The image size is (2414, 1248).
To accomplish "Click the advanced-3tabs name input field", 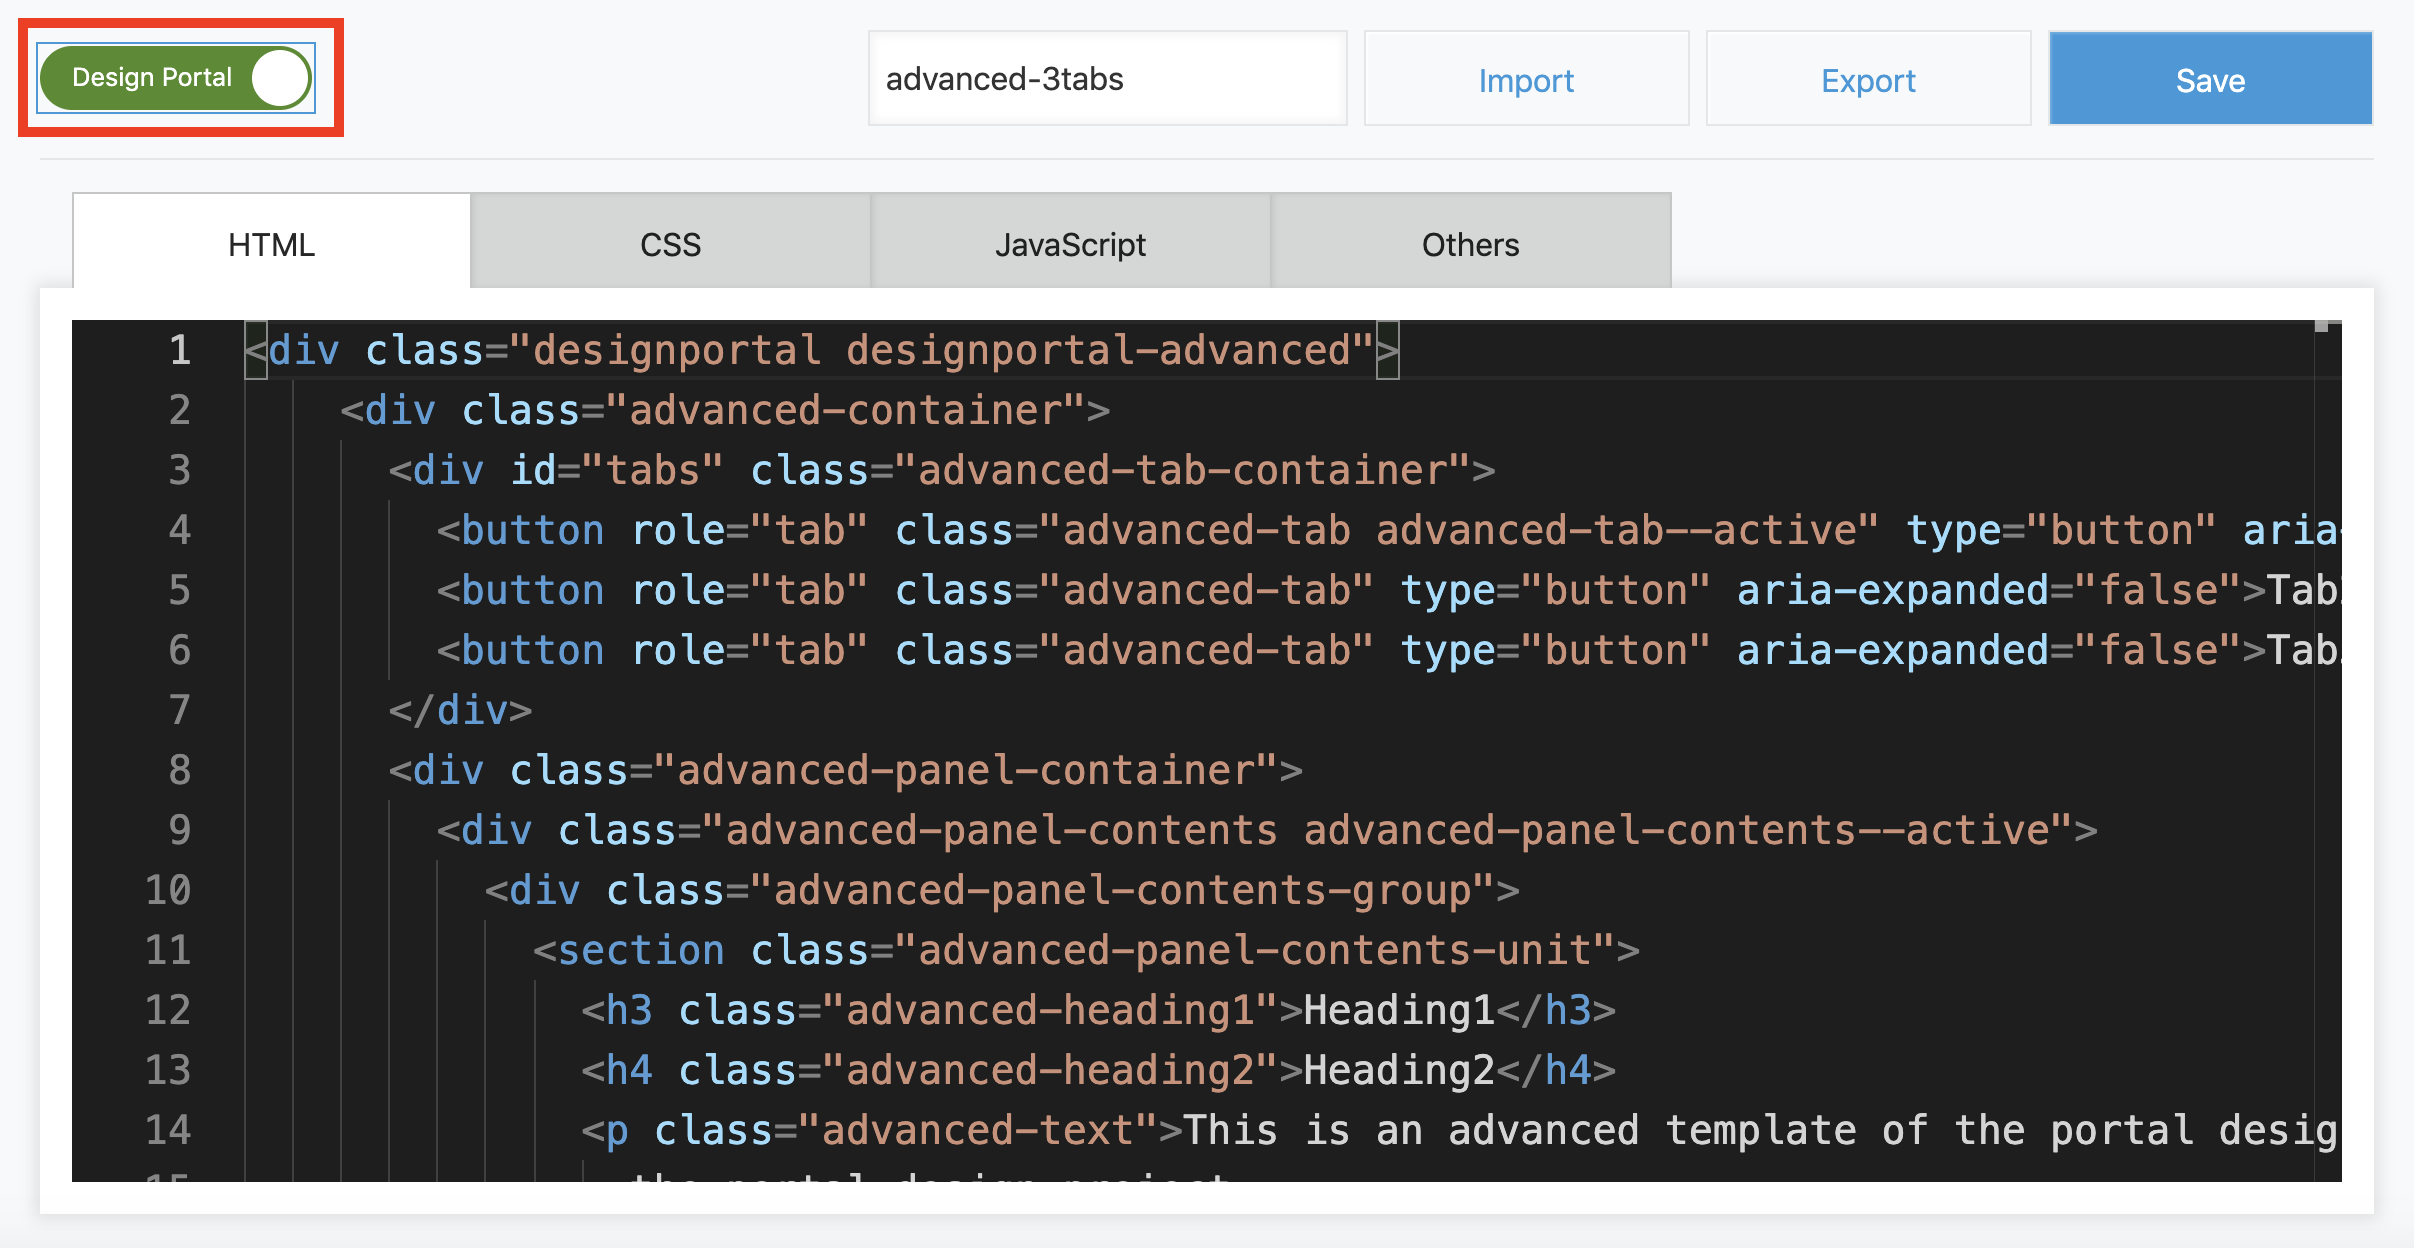I will coord(1107,79).
